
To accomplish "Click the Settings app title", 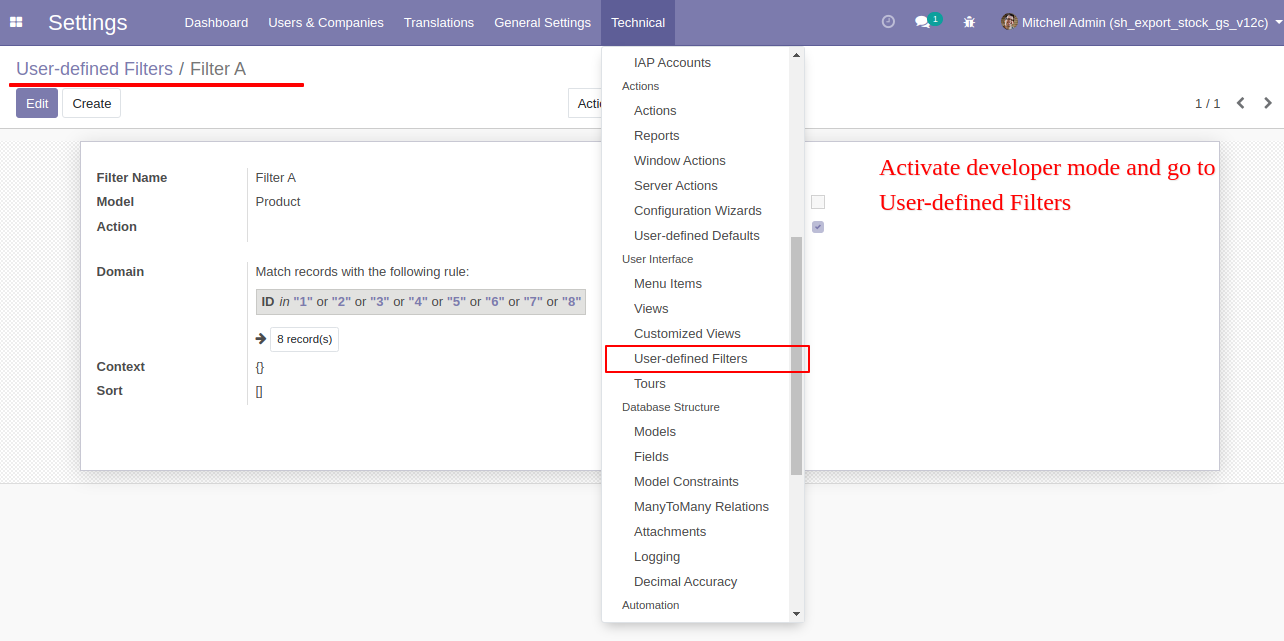I will click(88, 22).
